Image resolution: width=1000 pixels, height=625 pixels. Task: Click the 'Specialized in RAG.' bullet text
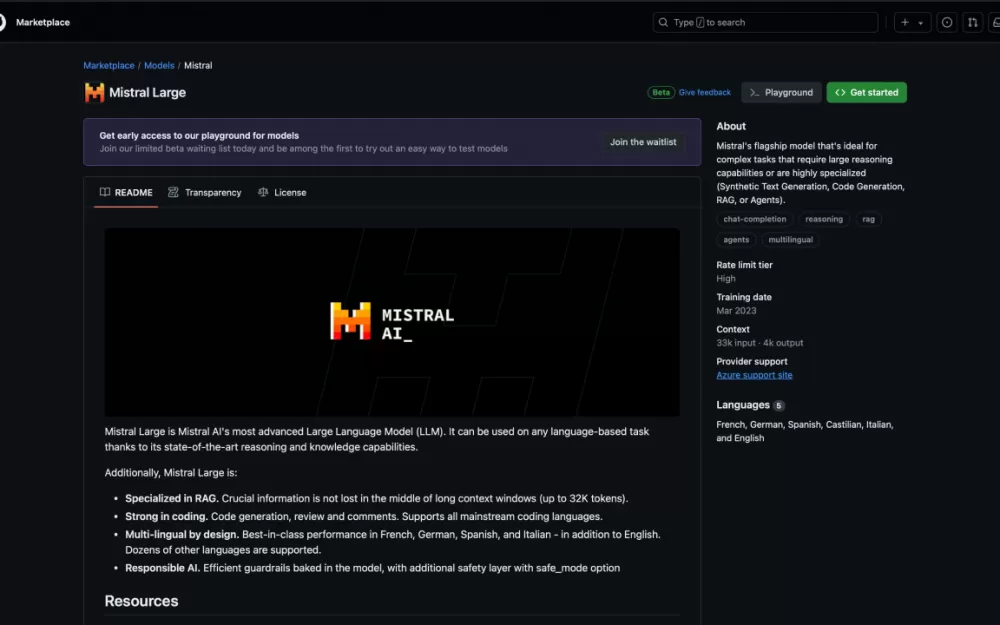click(x=172, y=499)
